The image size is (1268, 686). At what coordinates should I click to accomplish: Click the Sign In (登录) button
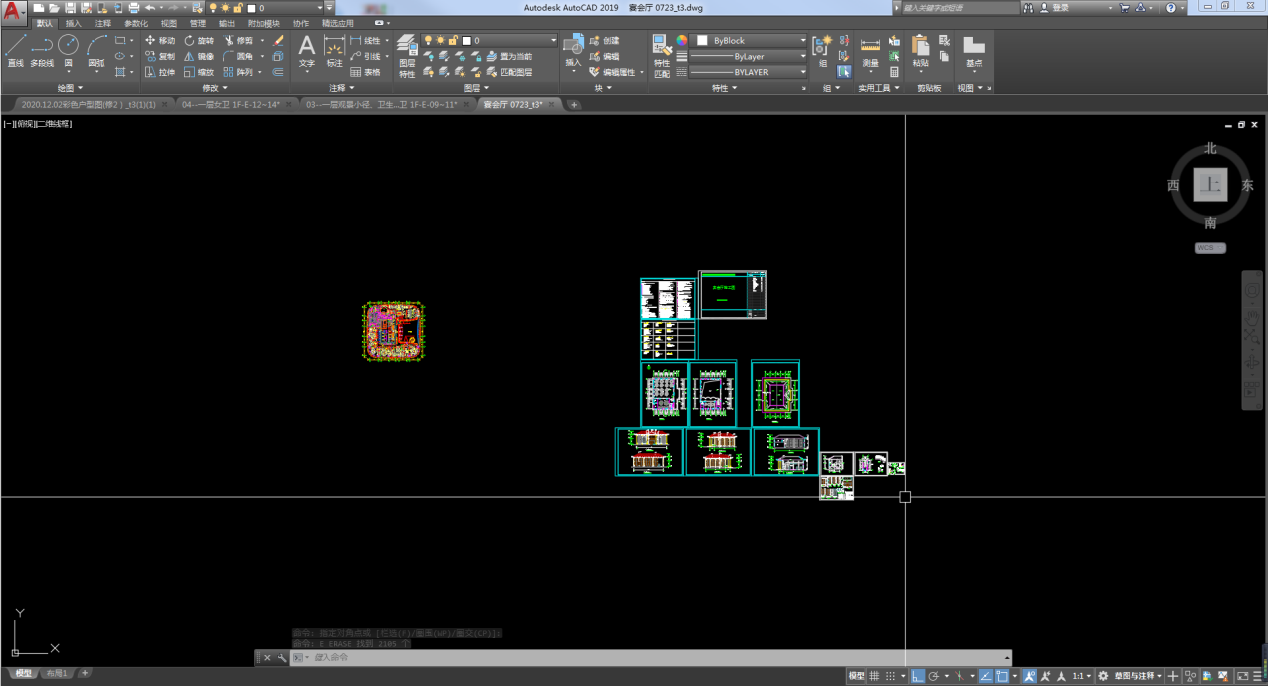click(1055, 8)
